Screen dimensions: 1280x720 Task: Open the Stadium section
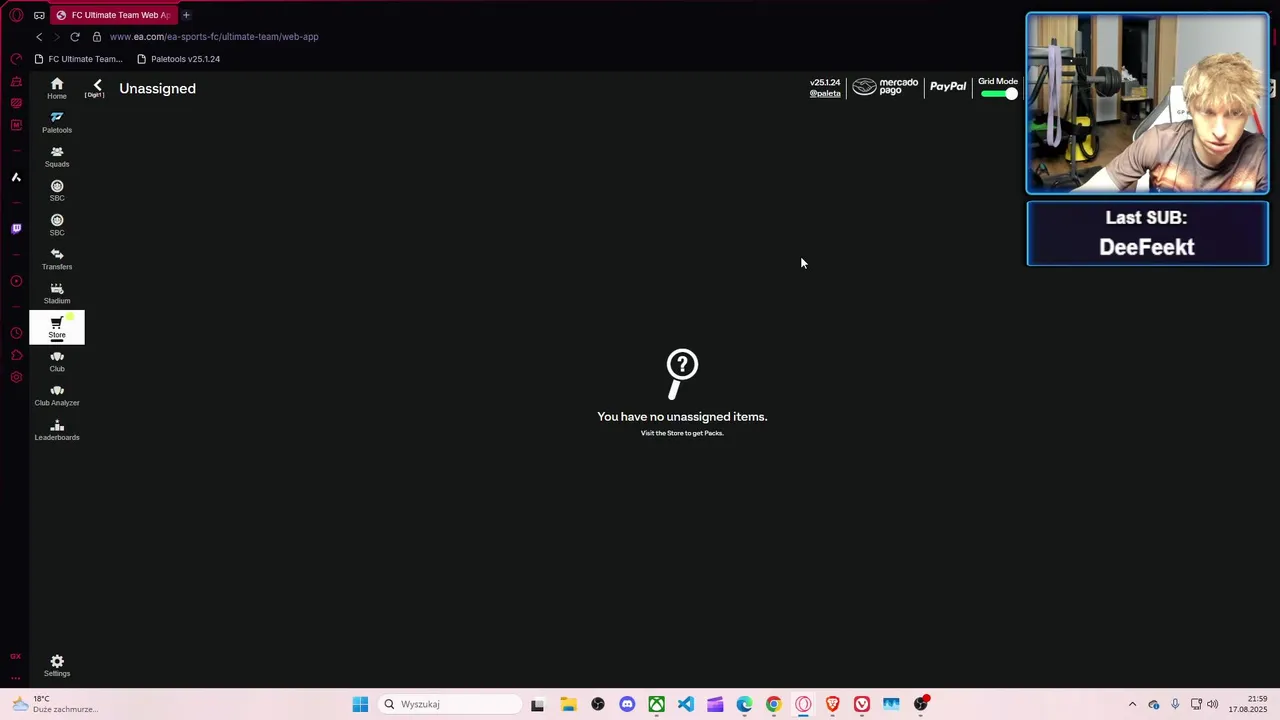[x=57, y=293]
